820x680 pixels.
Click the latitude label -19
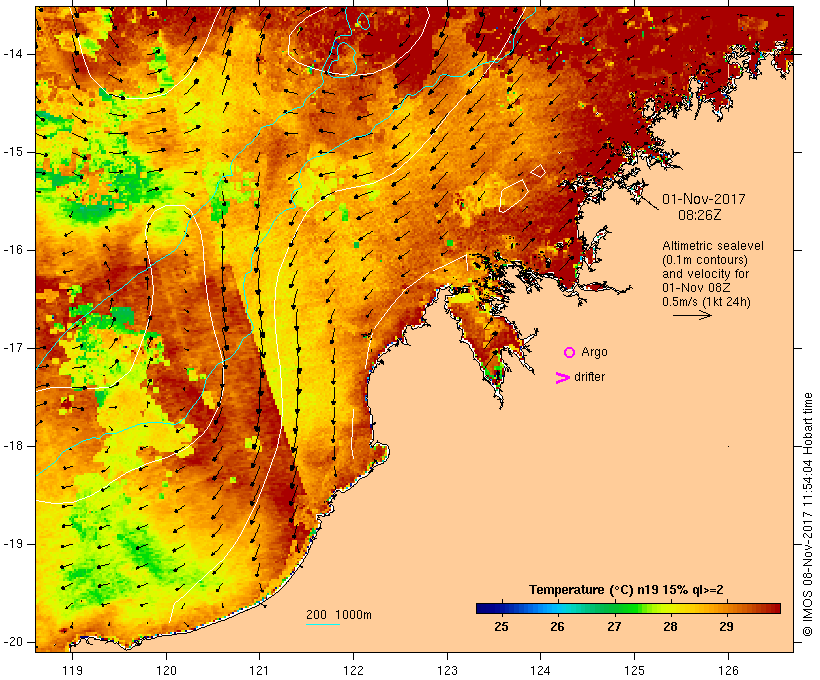[13, 544]
